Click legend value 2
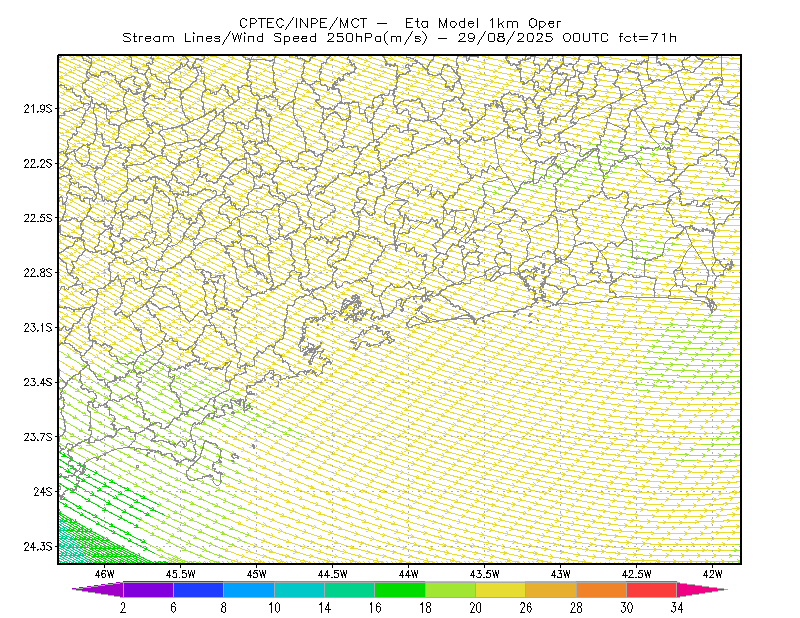 pyautogui.click(x=123, y=608)
